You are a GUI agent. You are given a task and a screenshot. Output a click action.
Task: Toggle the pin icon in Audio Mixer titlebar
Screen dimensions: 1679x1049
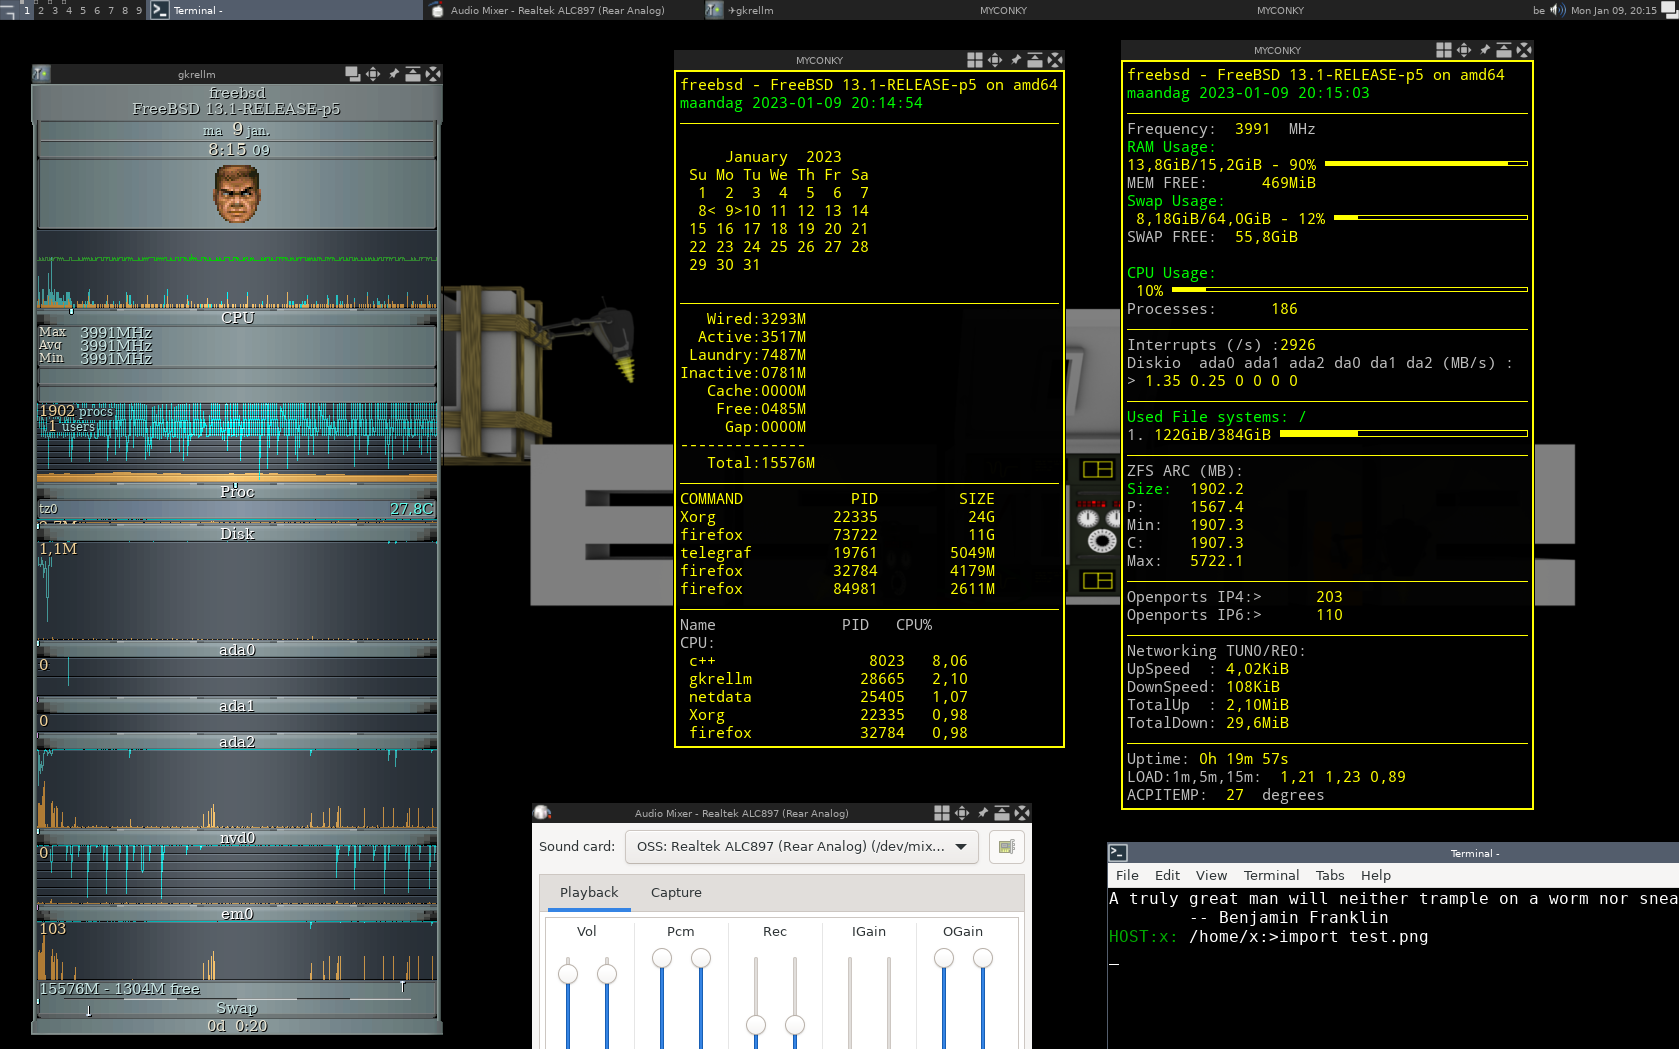coord(982,813)
